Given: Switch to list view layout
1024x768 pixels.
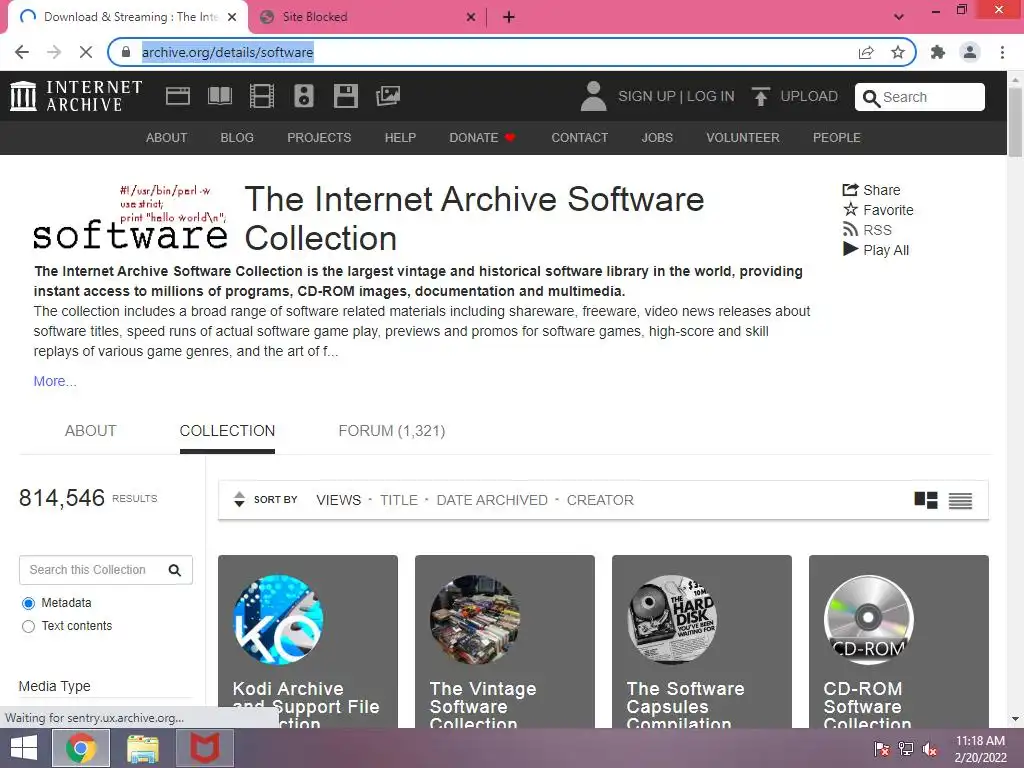Looking at the screenshot, I should [x=960, y=500].
